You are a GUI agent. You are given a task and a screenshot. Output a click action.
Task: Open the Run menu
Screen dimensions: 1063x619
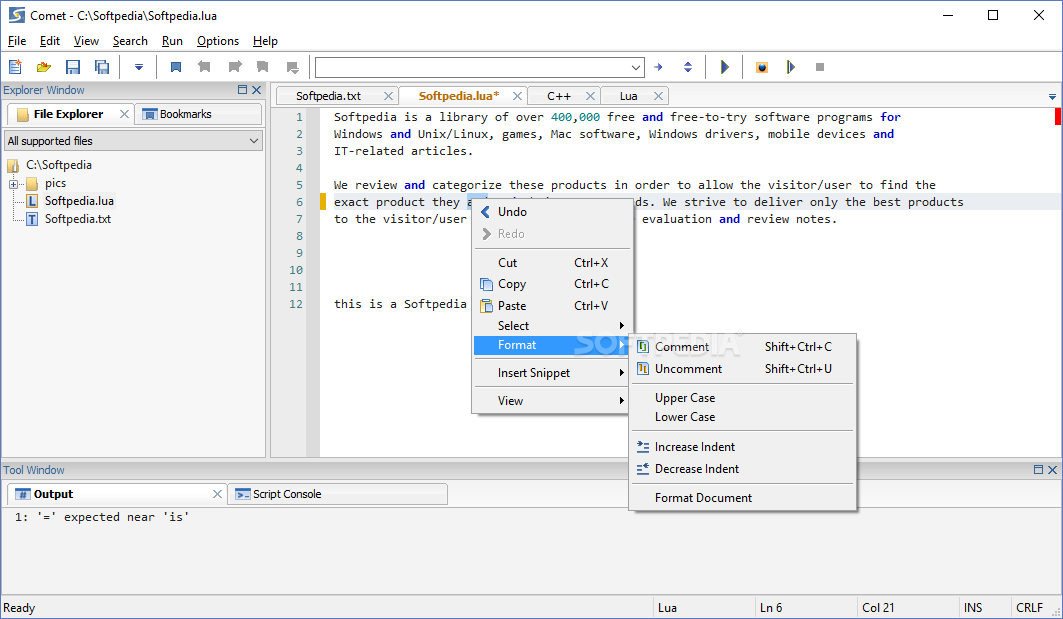click(172, 41)
